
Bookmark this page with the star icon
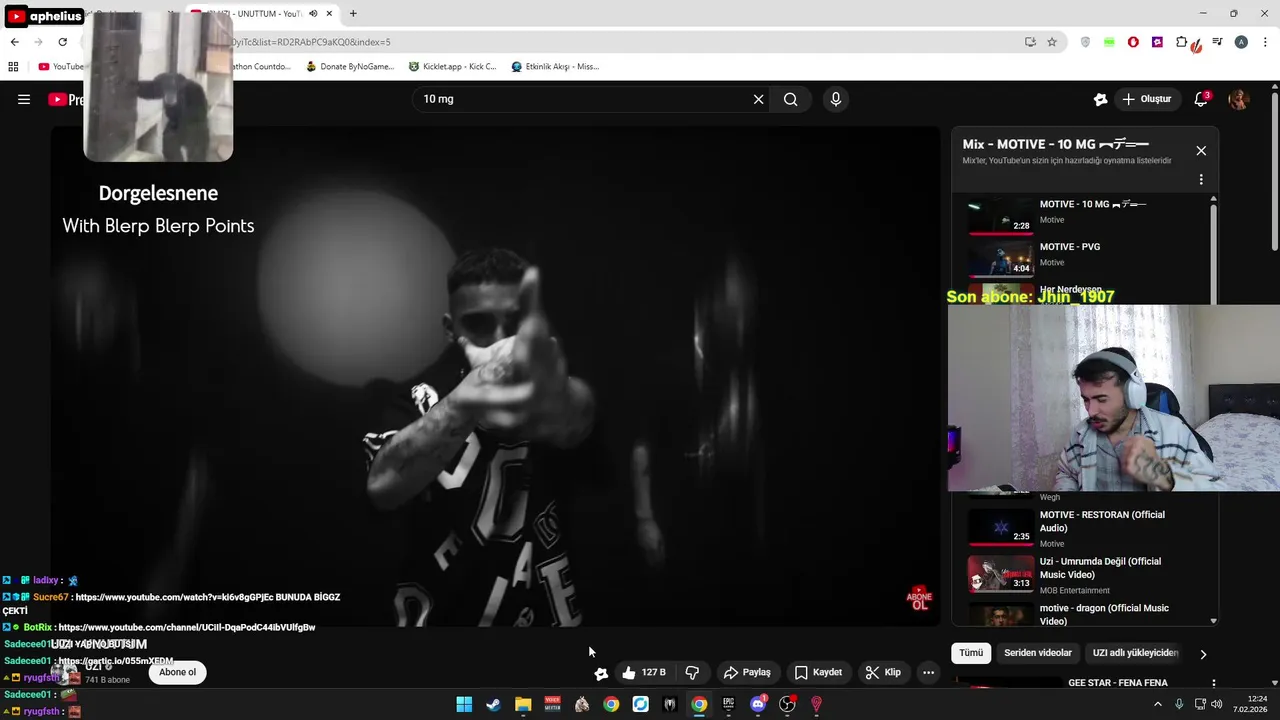(x=1052, y=42)
